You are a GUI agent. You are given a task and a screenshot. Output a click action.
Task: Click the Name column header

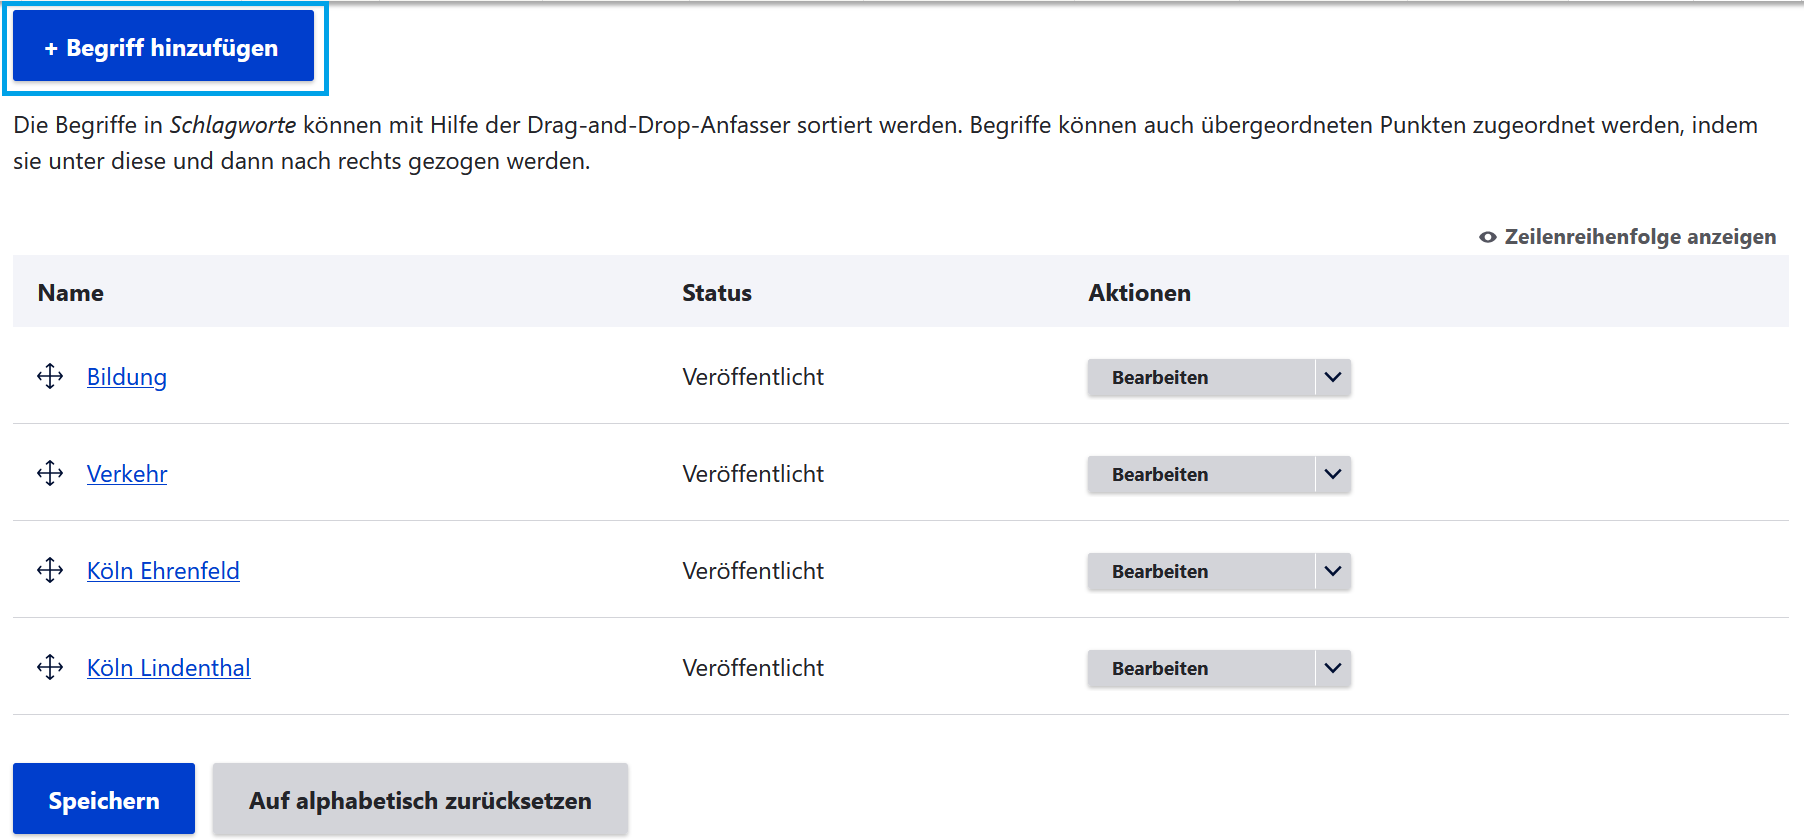pyautogui.click(x=71, y=293)
